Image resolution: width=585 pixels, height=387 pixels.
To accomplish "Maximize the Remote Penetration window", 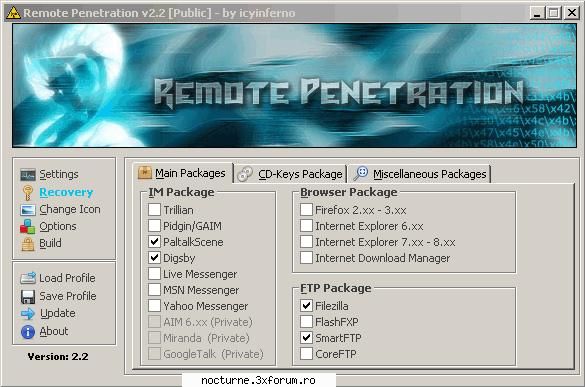I will click(x=554, y=13).
